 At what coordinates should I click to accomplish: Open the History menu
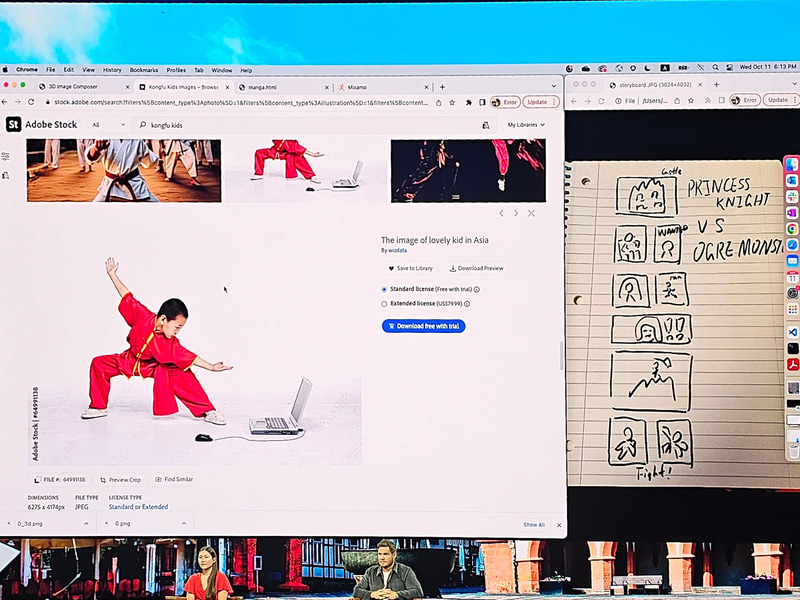pyautogui.click(x=112, y=70)
